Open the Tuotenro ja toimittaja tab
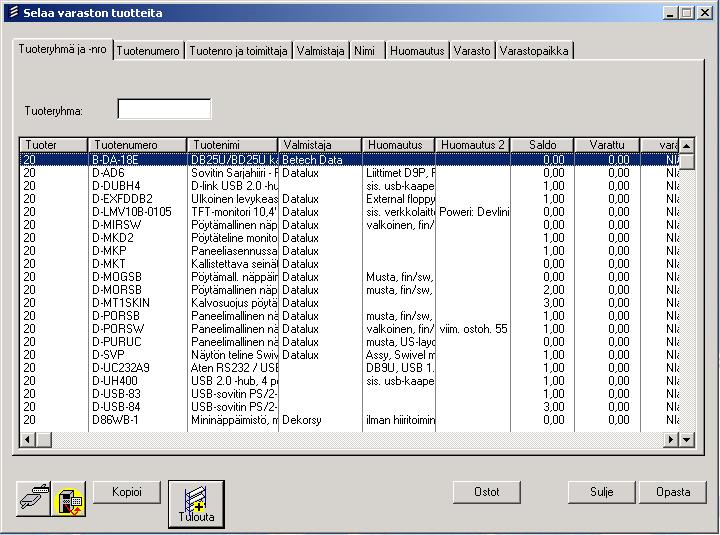The width and height of the screenshot is (720, 535). (x=238, y=51)
